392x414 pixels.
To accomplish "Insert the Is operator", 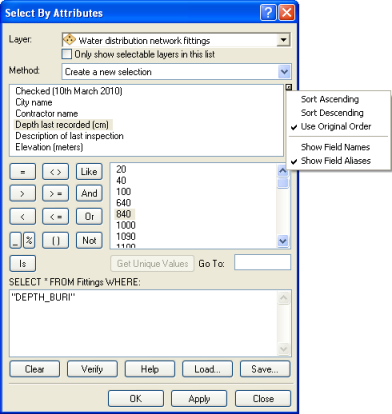I will [23, 264].
